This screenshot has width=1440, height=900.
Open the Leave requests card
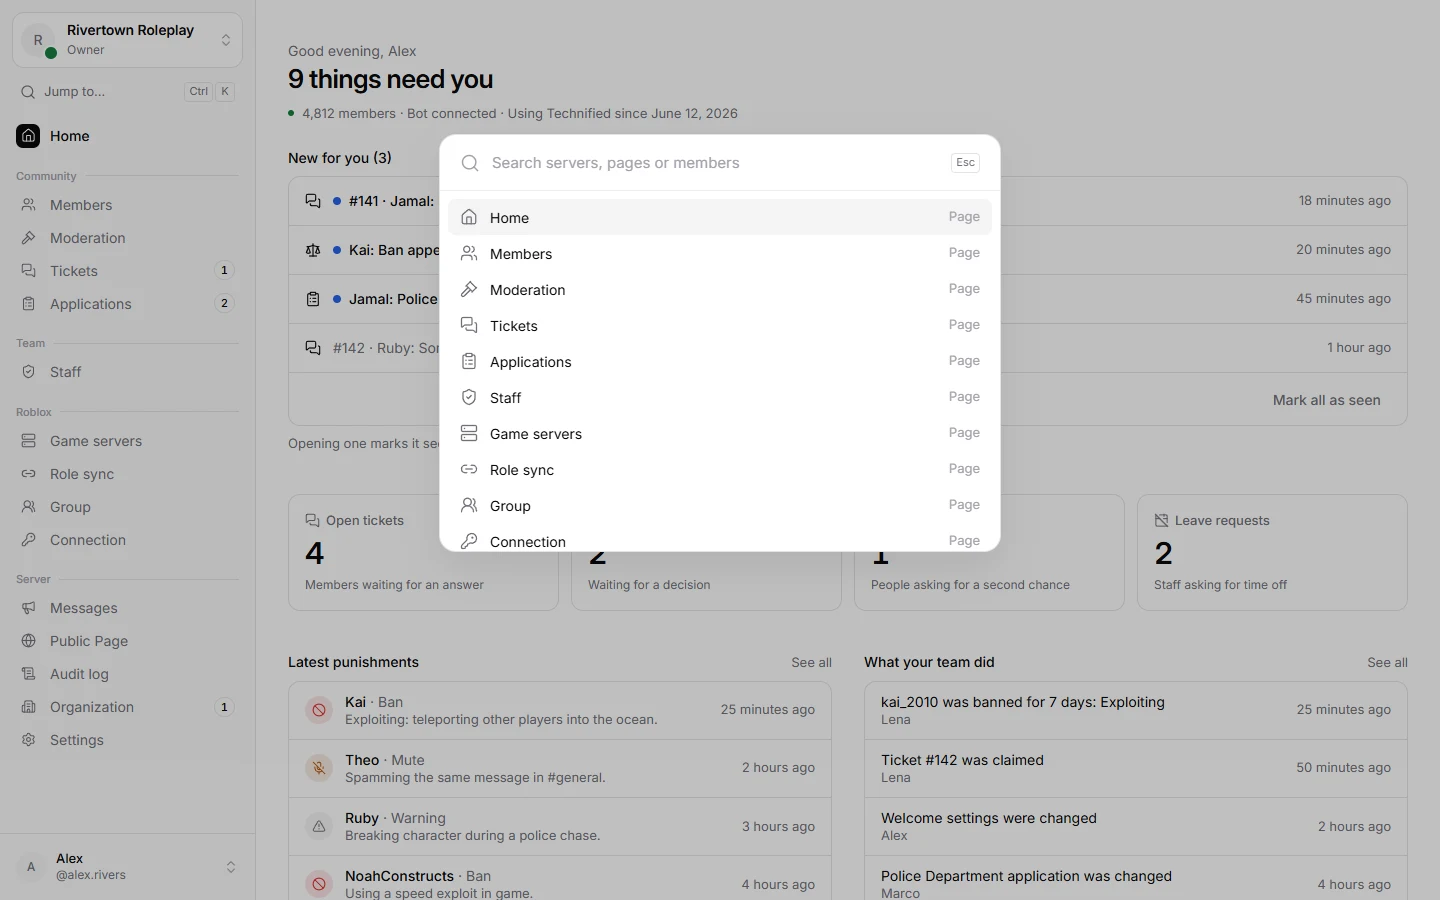pos(1272,552)
